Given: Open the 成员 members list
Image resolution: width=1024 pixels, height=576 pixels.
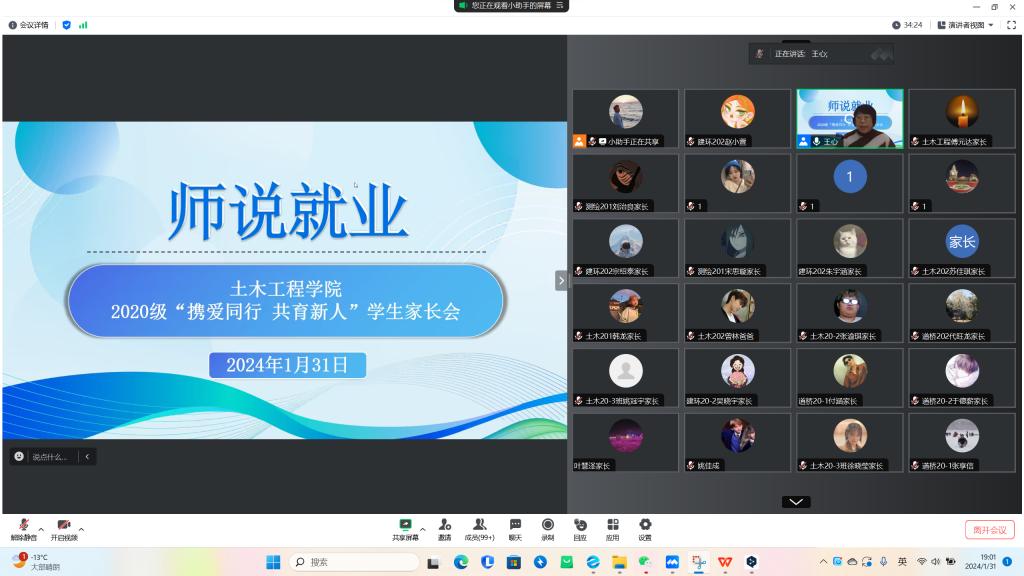Looking at the screenshot, I should [479, 528].
